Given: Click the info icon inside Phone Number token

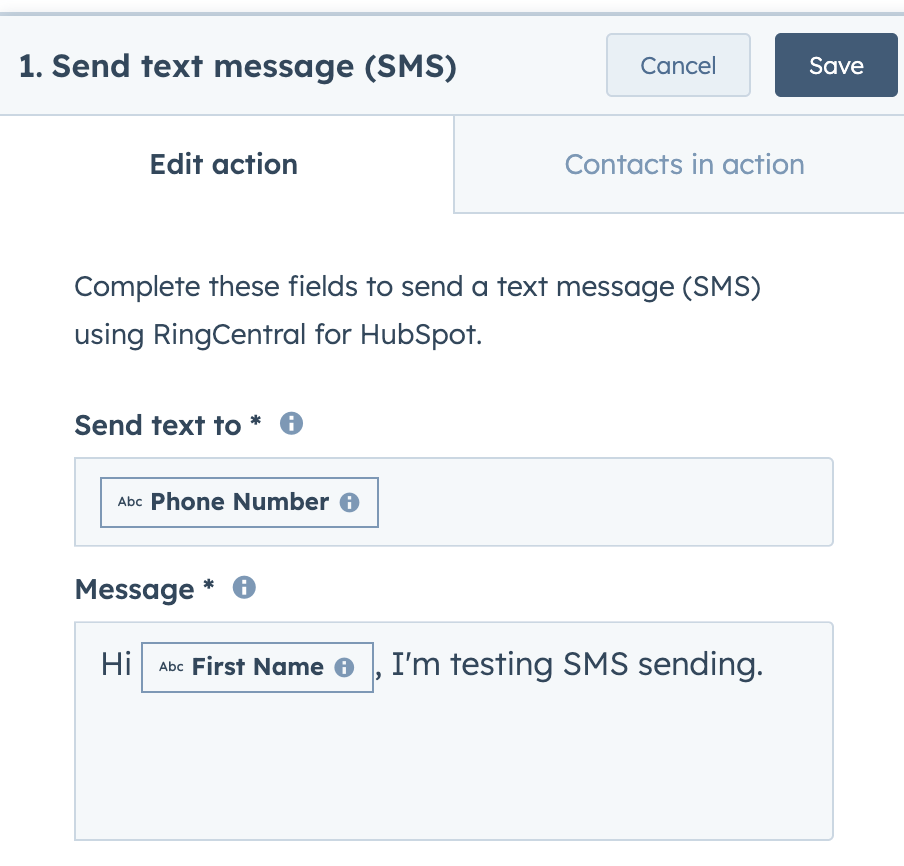Looking at the screenshot, I should coord(349,502).
